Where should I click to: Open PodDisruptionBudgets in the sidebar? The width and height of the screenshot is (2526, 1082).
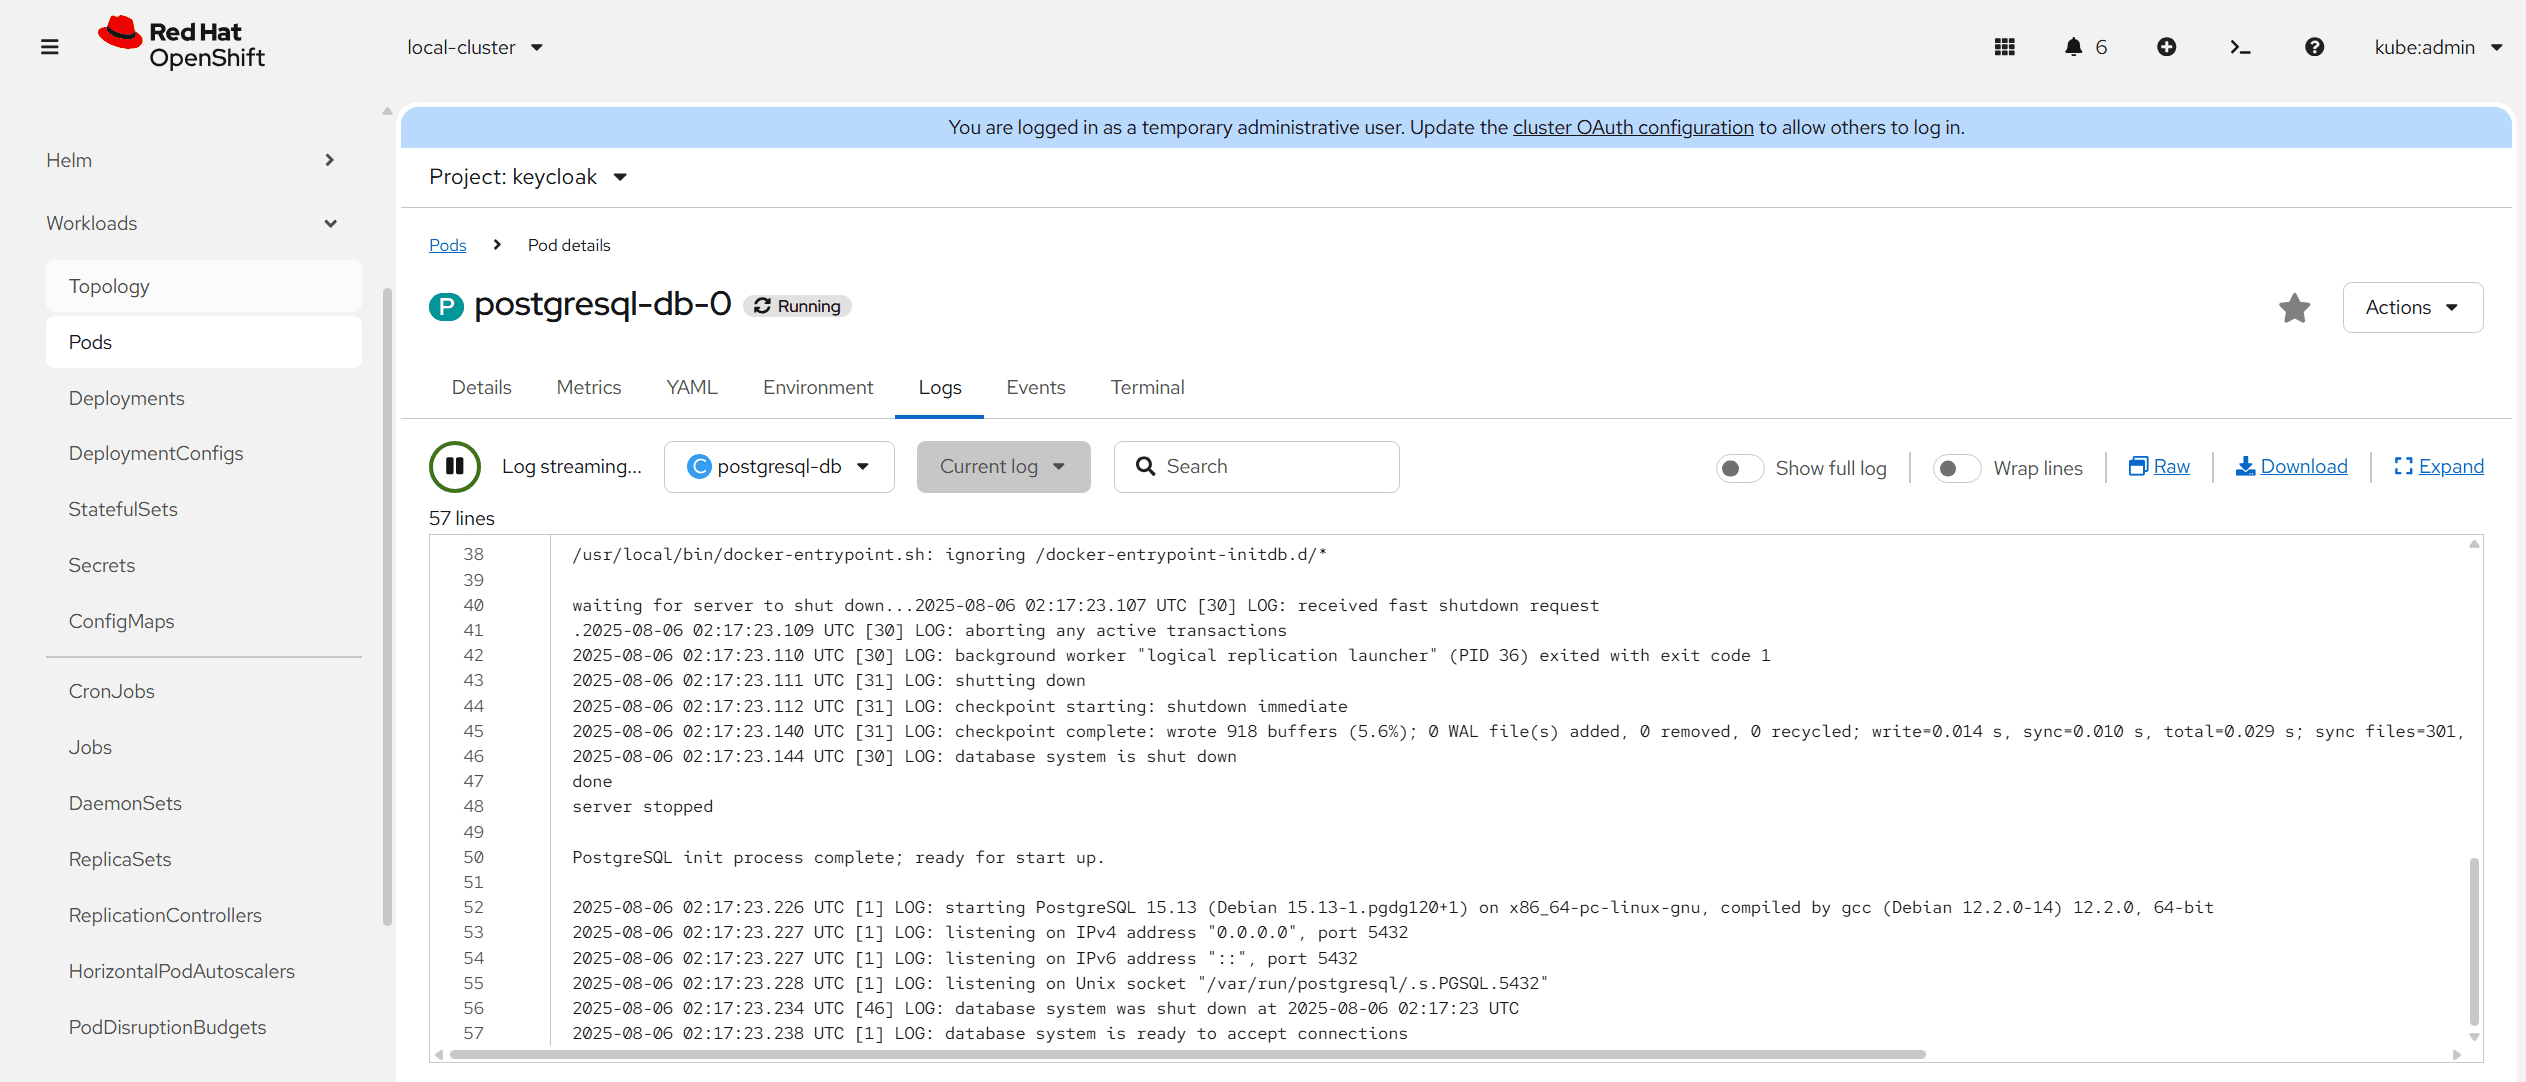204,1027
